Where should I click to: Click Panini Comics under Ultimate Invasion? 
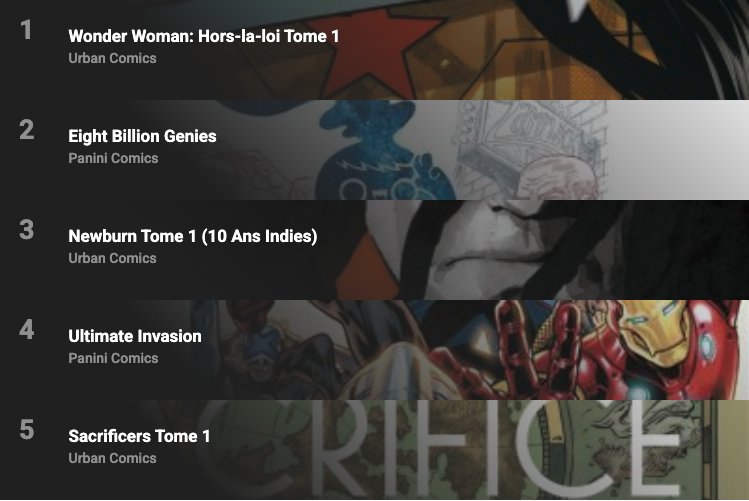[x=113, y=358]
